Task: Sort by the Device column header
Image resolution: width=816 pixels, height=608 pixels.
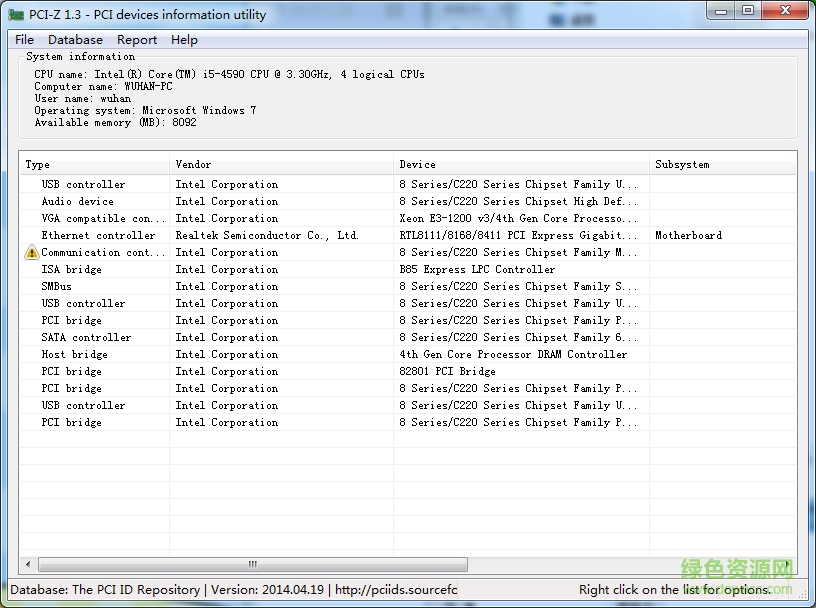Action: click(521, 164)
